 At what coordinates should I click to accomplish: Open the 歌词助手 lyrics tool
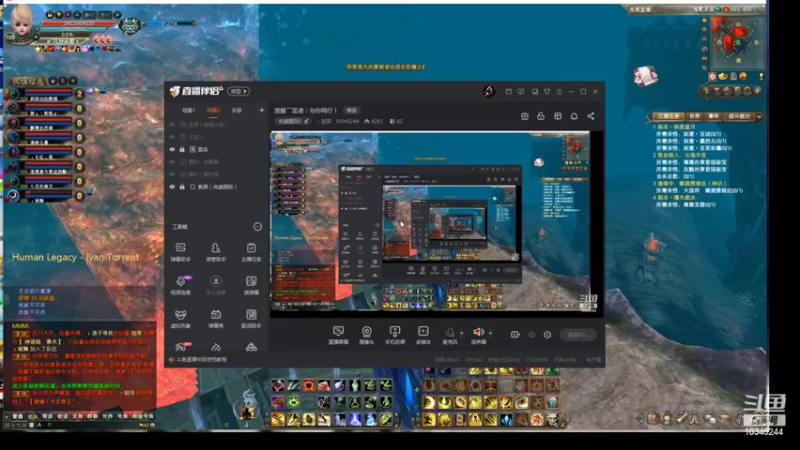tap(251, 318)
